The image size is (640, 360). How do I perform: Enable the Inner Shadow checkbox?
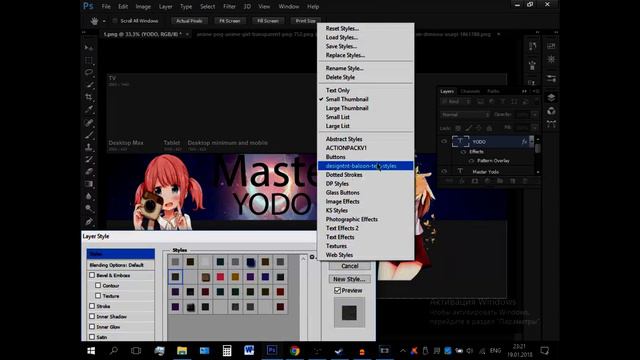92,316
